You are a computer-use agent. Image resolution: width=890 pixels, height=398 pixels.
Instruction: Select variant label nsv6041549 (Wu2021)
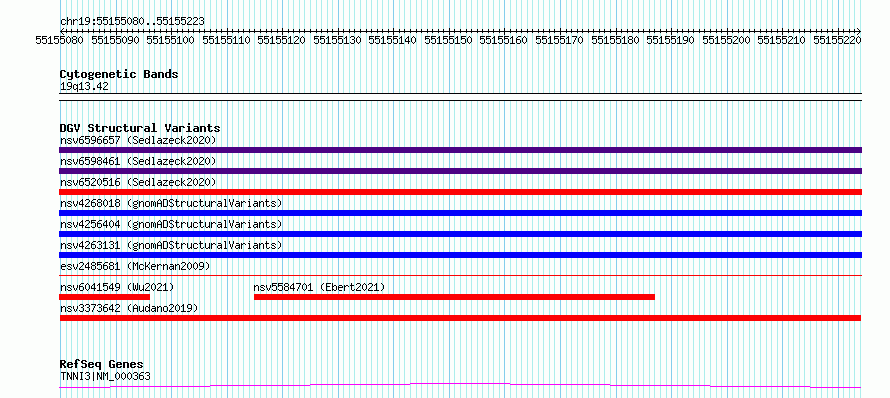tap(117, 287)
